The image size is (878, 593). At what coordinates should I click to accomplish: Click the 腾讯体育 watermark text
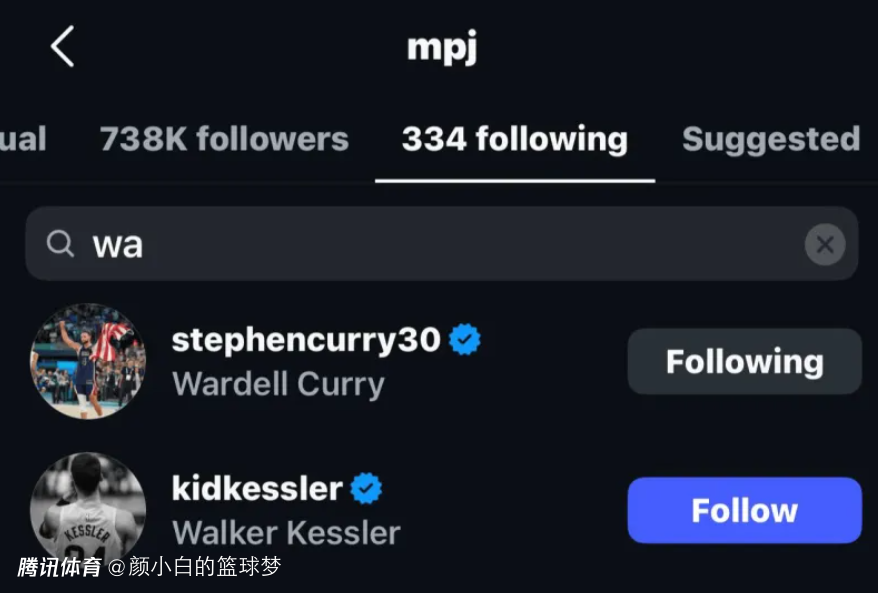(x=59, y=568)
